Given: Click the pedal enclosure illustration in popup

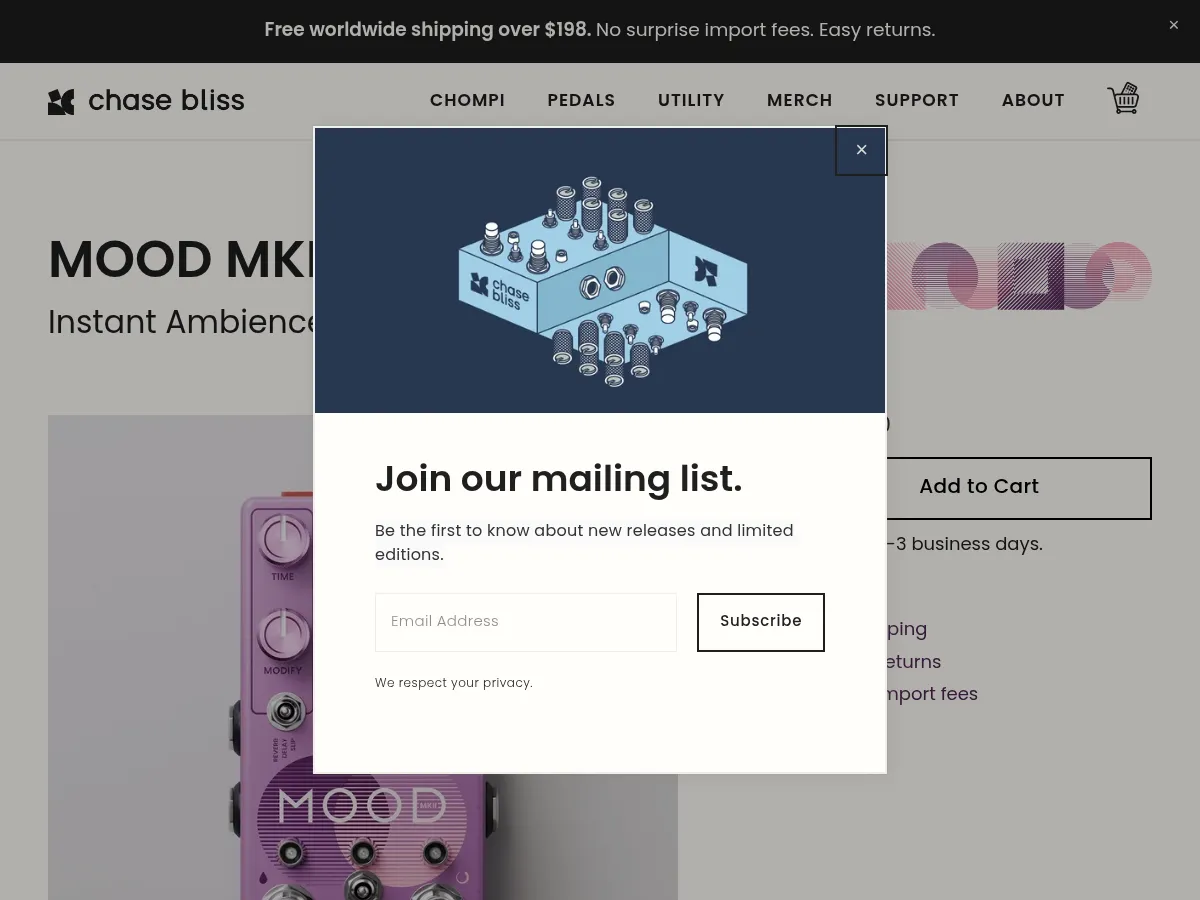Looking at the screenshot, I should [603, 283].
